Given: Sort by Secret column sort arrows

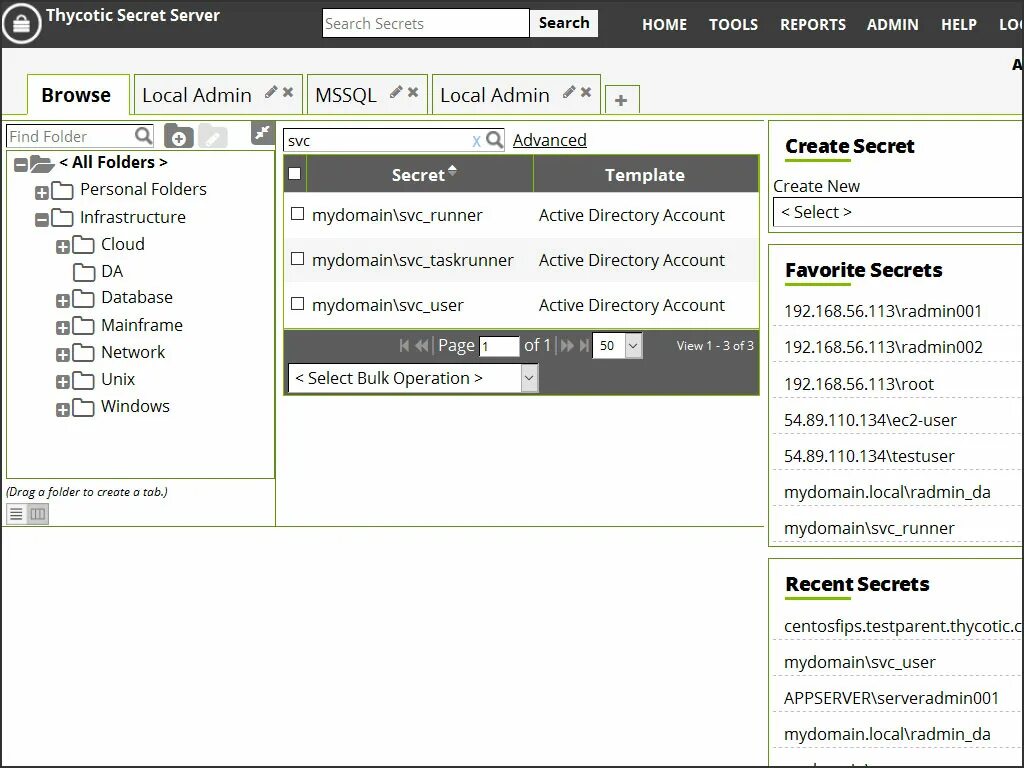Looking at the screenshot, I should click(x=452, y=171).
